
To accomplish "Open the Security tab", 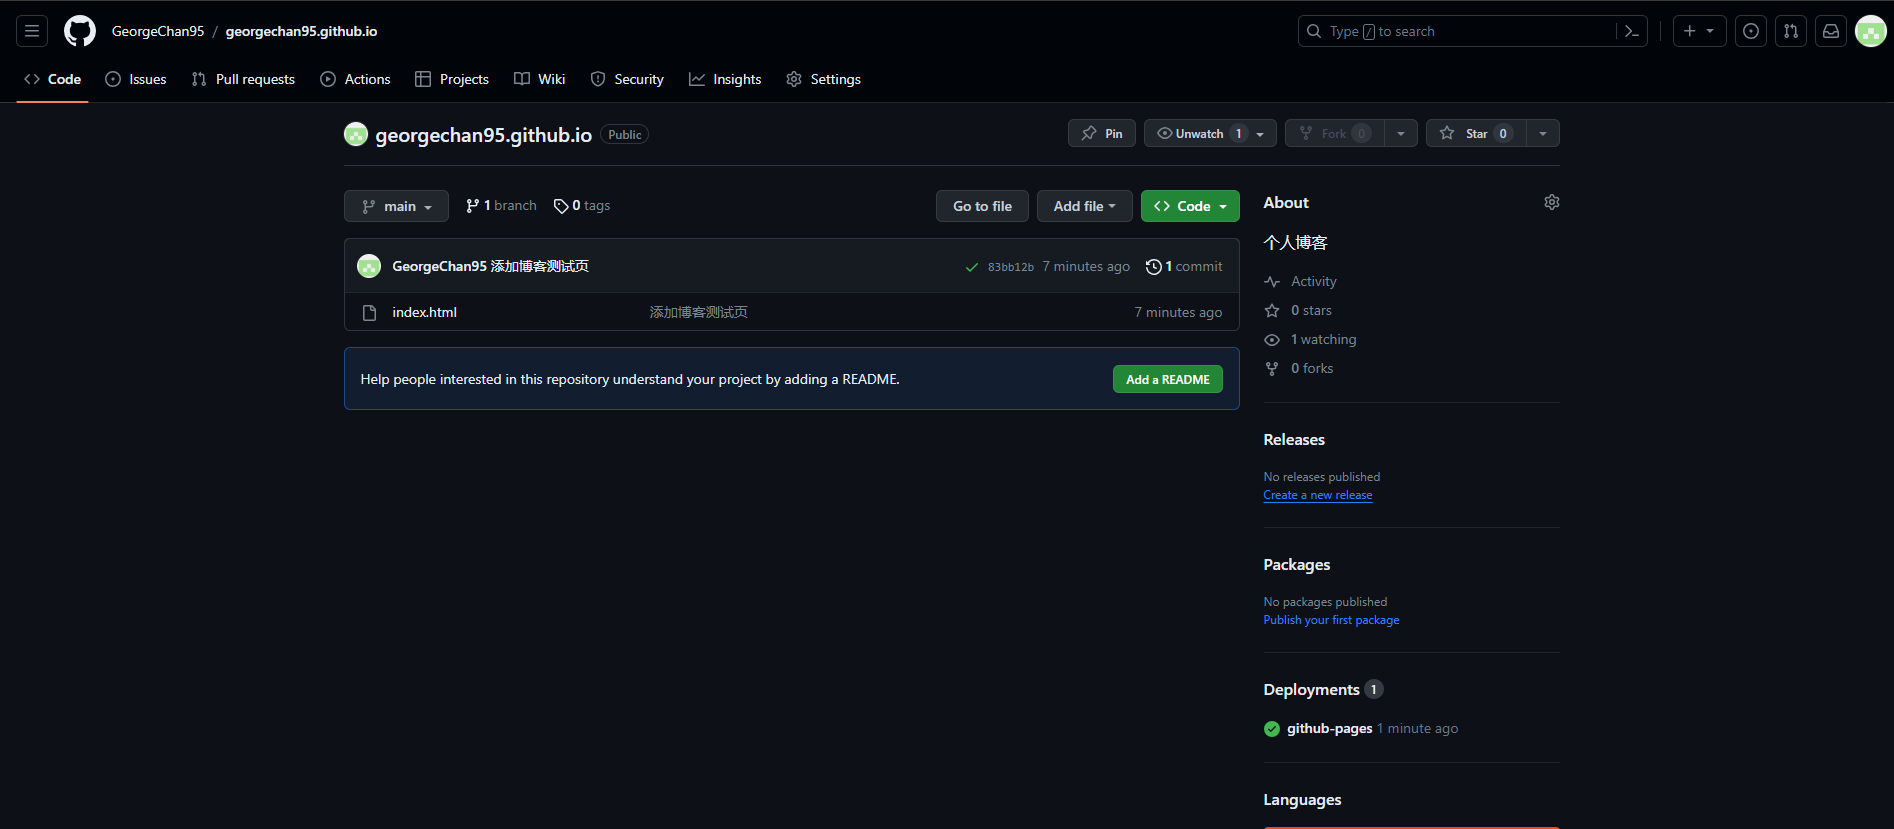I will [627, 79].
